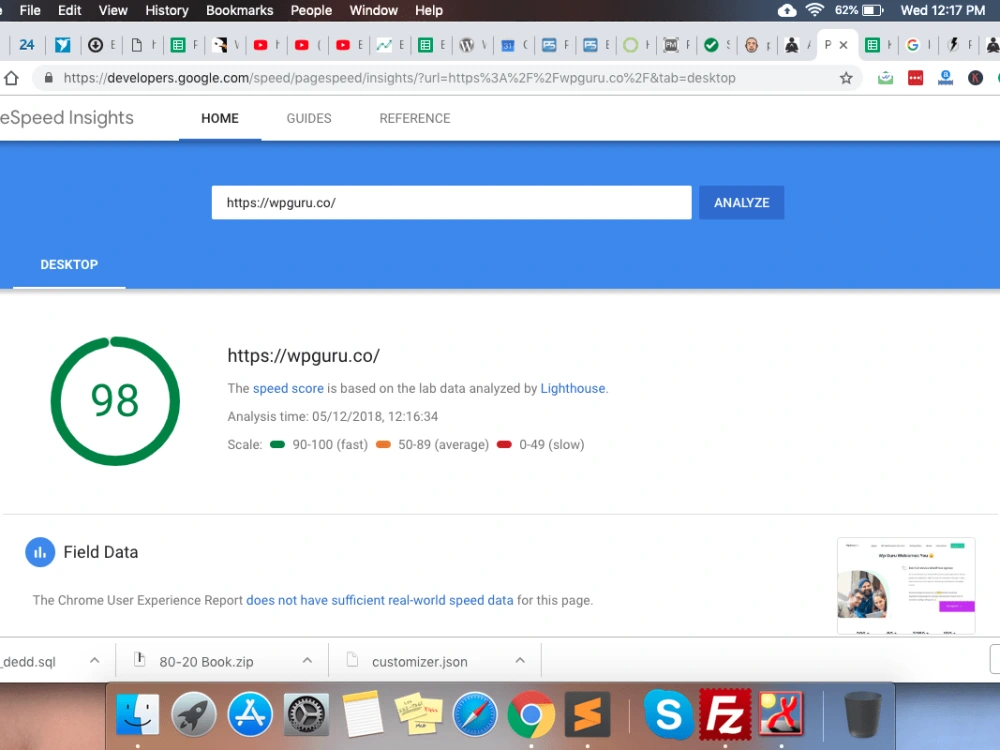This screenshot has height=750, width=1000.
Task: Open the 80-20 Book.zip download
Action: pyautogui.click(x=206, y=661)
